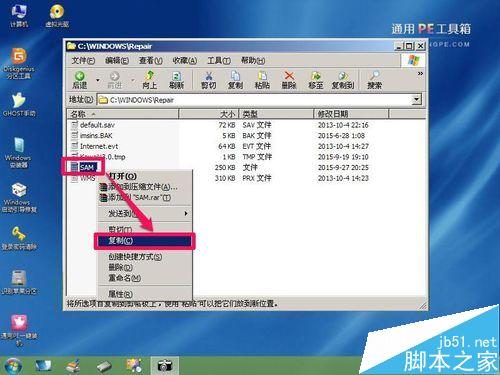Open the disk drive taskbar icon
500x375 pixels.
pos(104,366)
